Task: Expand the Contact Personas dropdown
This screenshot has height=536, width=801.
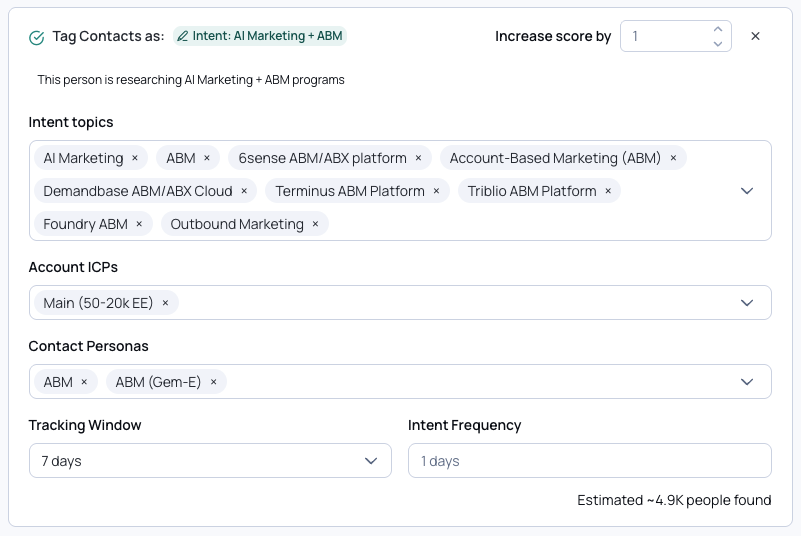Action: pyautogui.click(x=747, y=382)
